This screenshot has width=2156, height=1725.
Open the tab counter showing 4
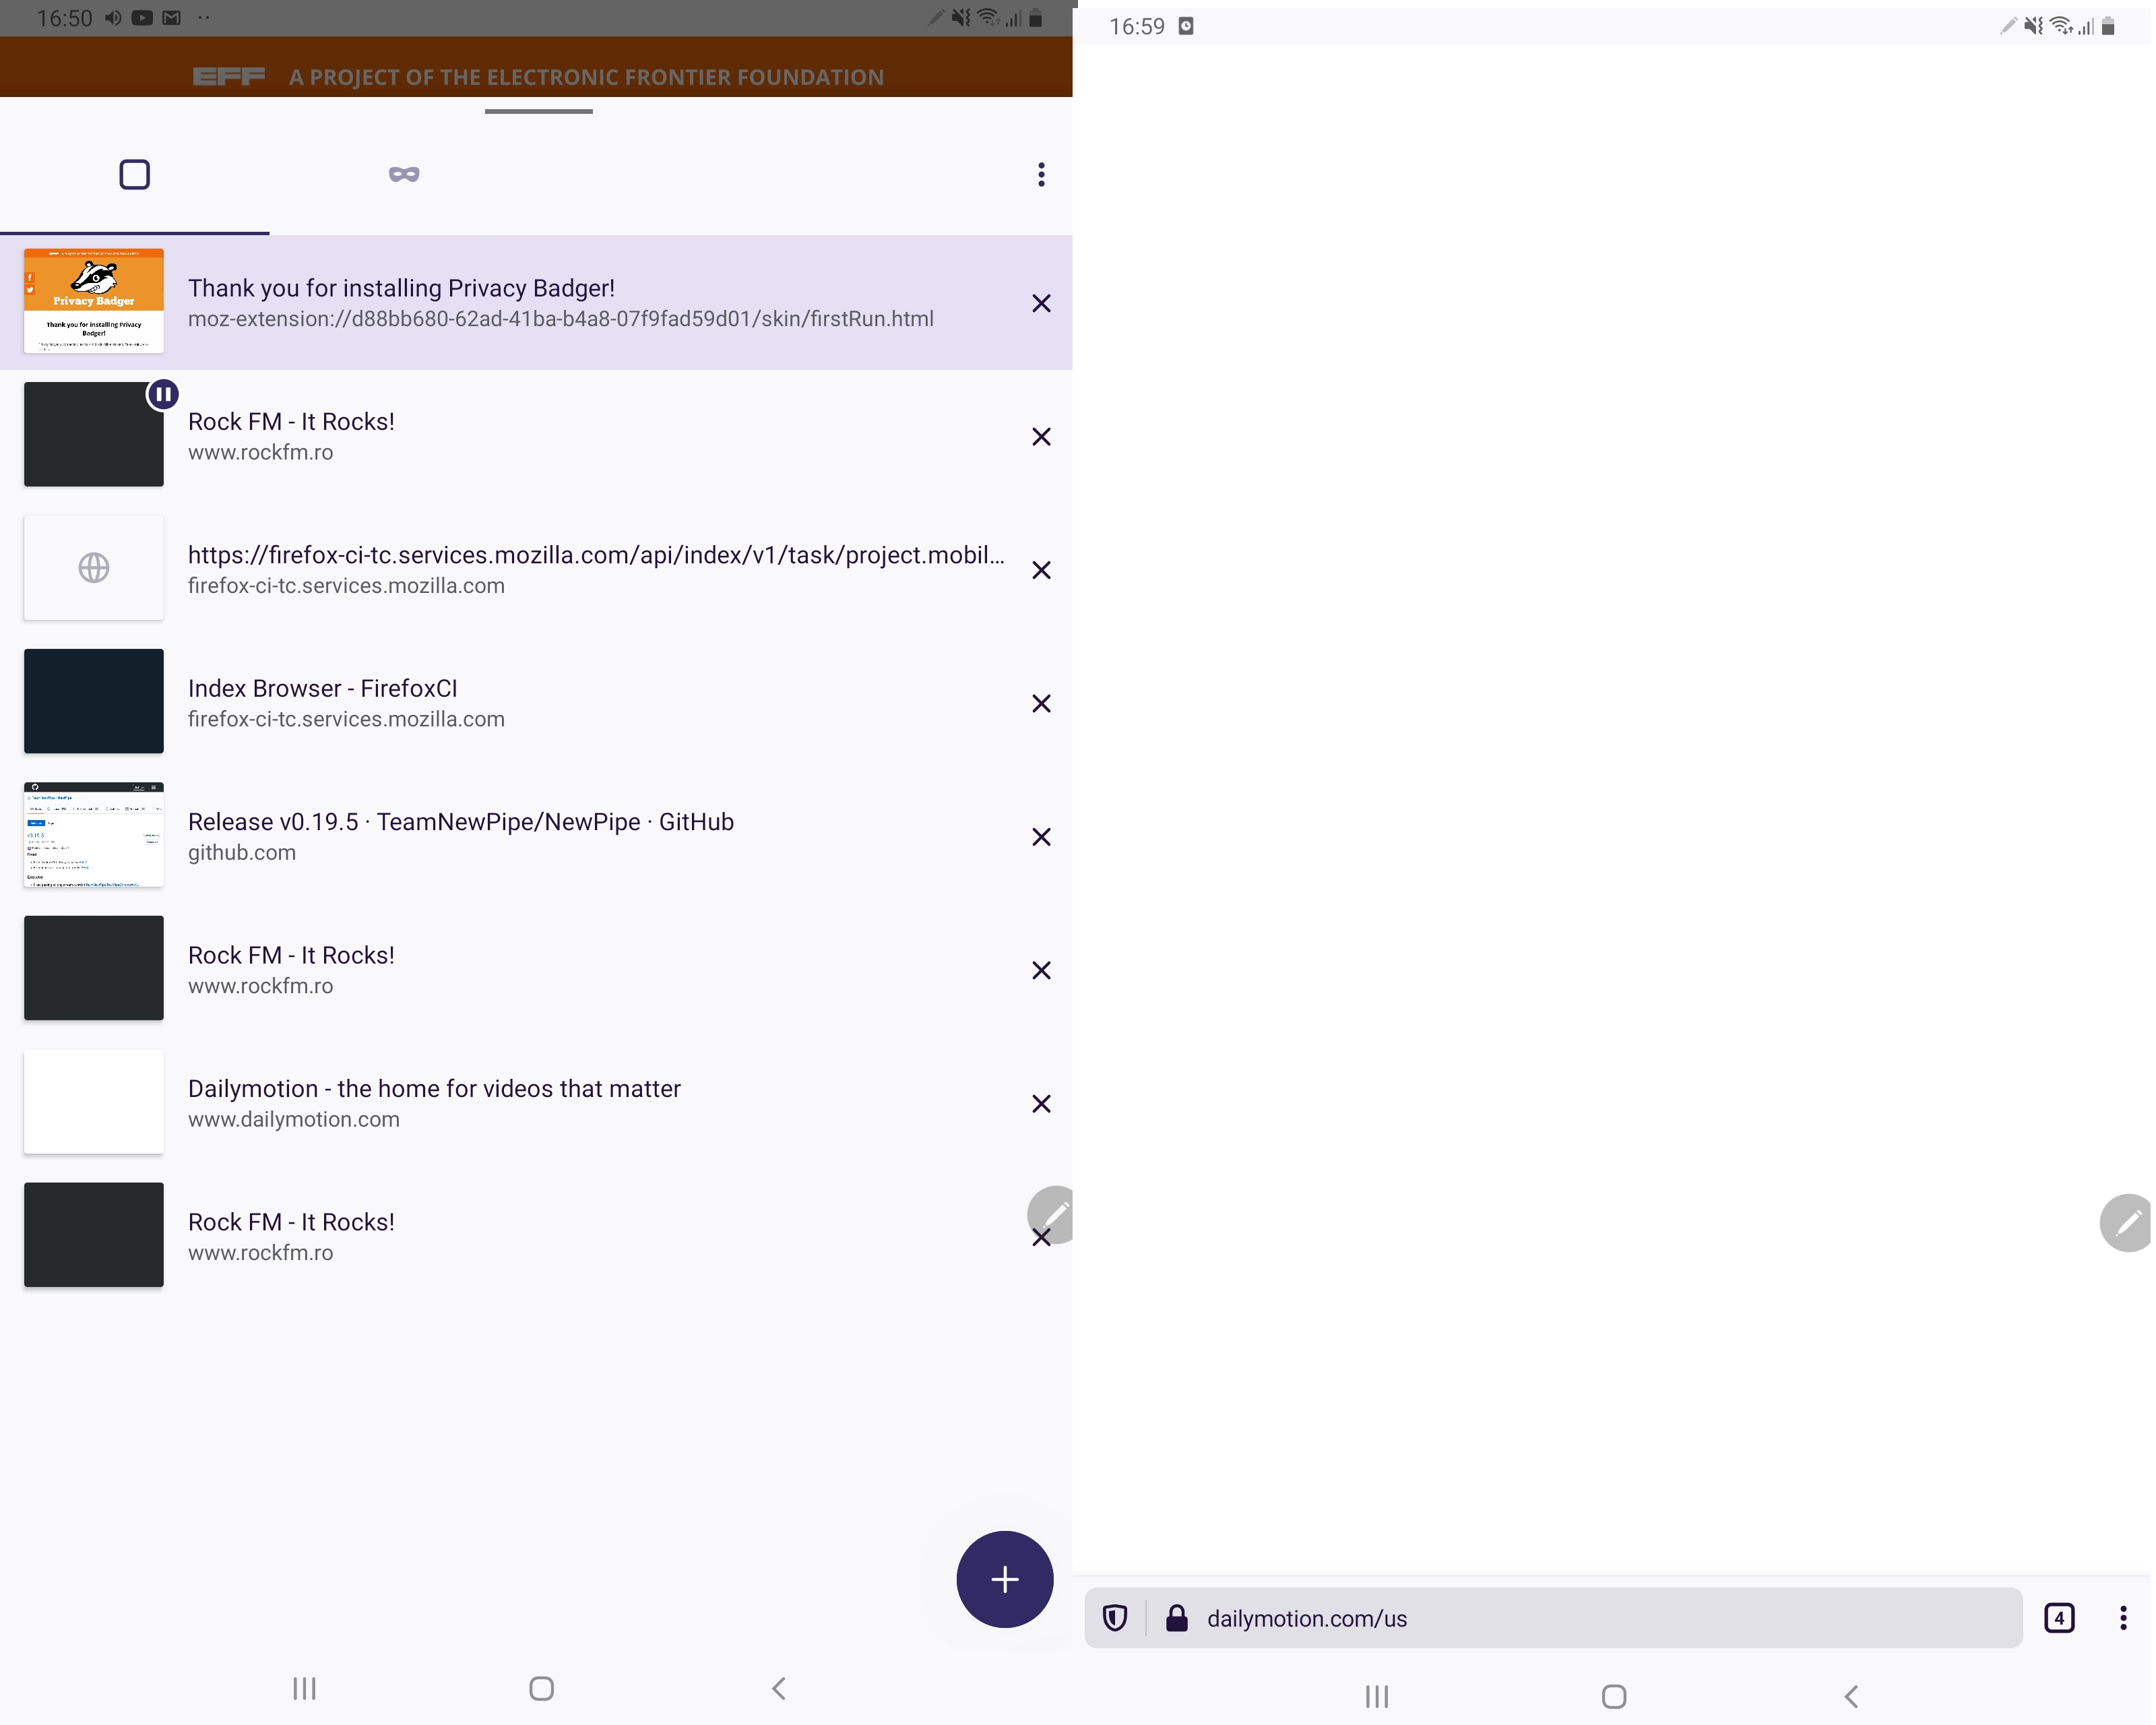pos(2059,1618)
